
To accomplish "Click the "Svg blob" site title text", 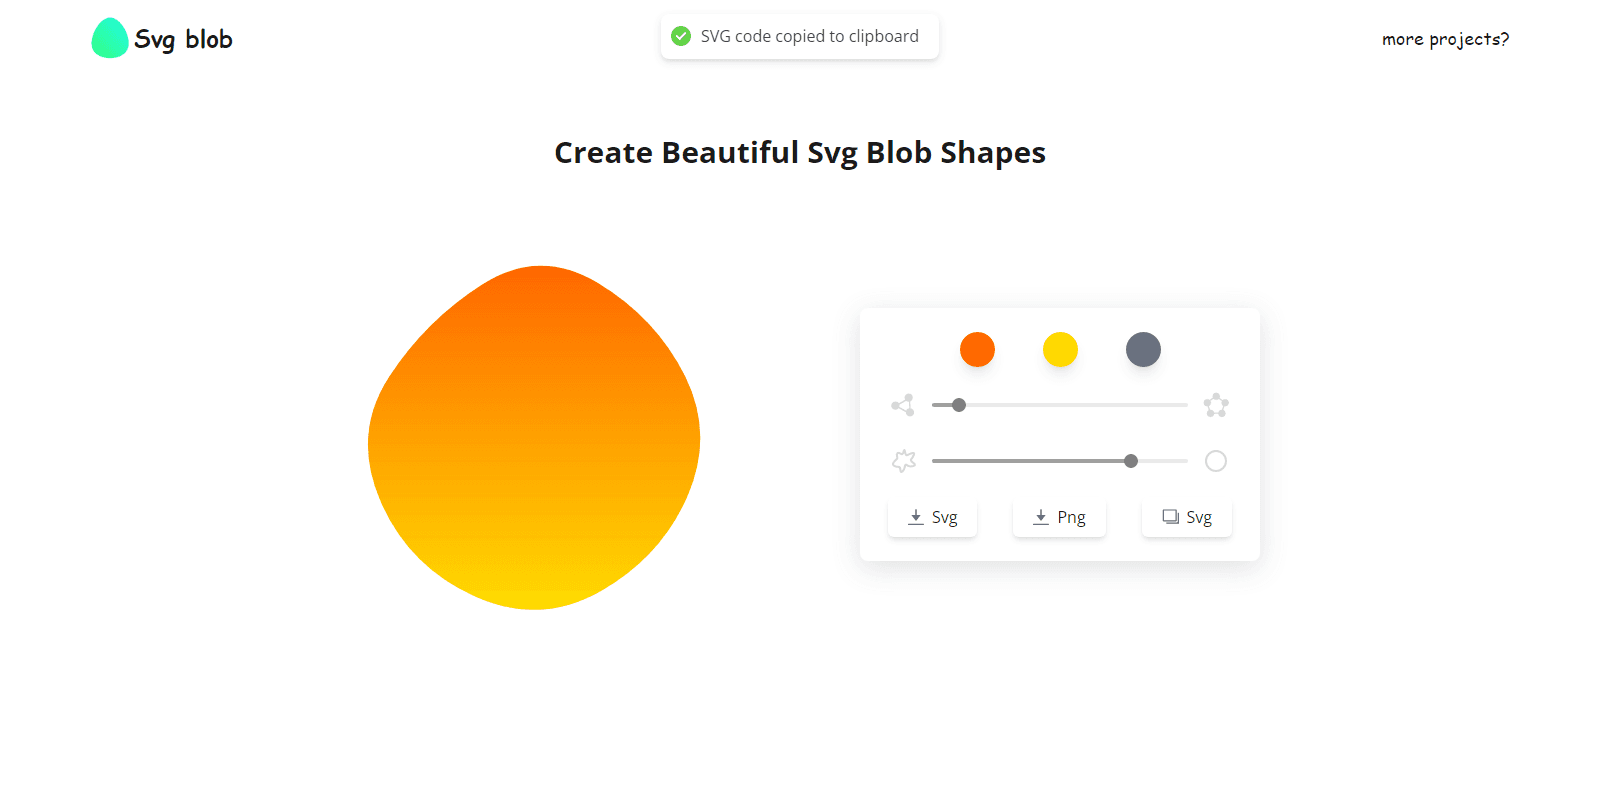I will click(x=183, y=39).
